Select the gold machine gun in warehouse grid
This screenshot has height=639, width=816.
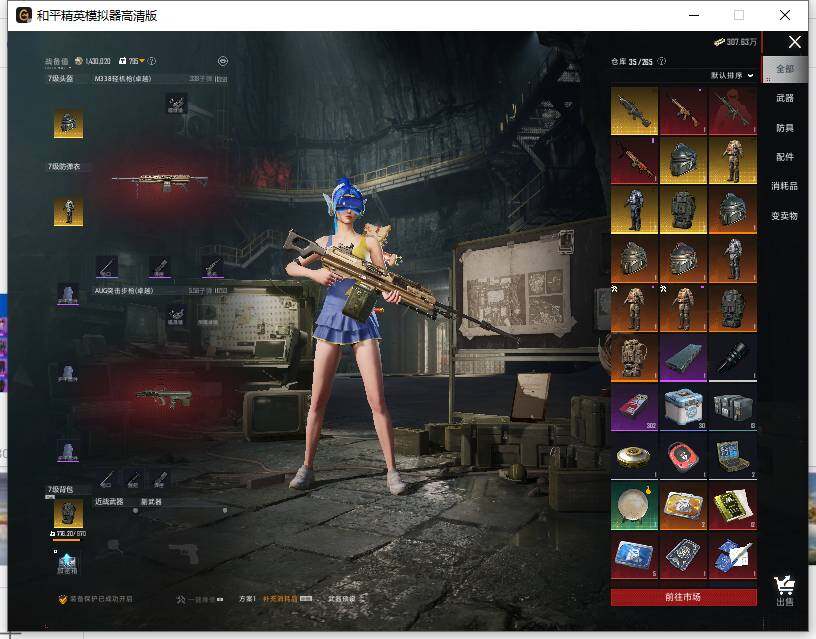[x=634, y=111]
